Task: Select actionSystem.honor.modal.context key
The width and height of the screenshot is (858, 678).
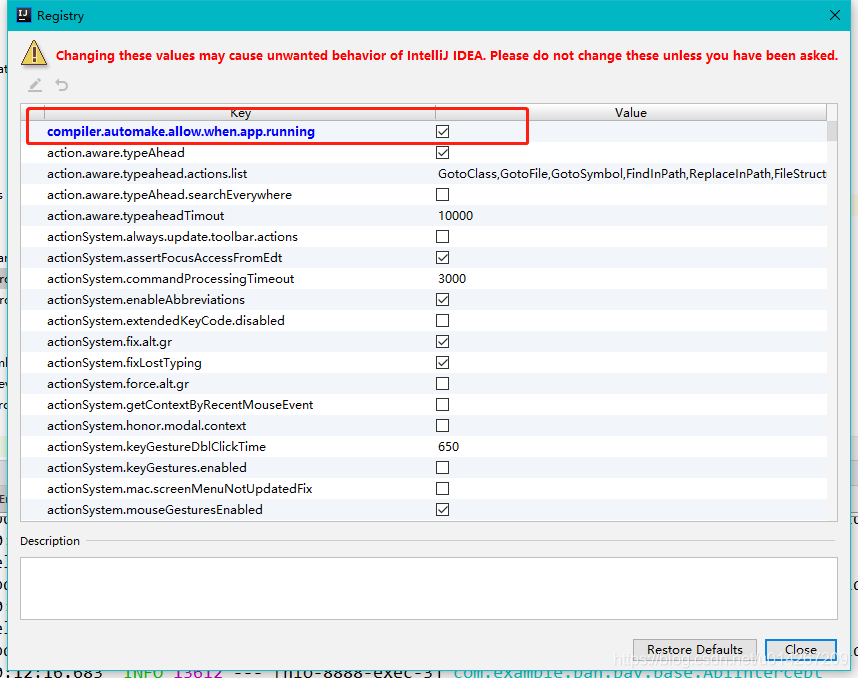Action: (x=146, y=425)
